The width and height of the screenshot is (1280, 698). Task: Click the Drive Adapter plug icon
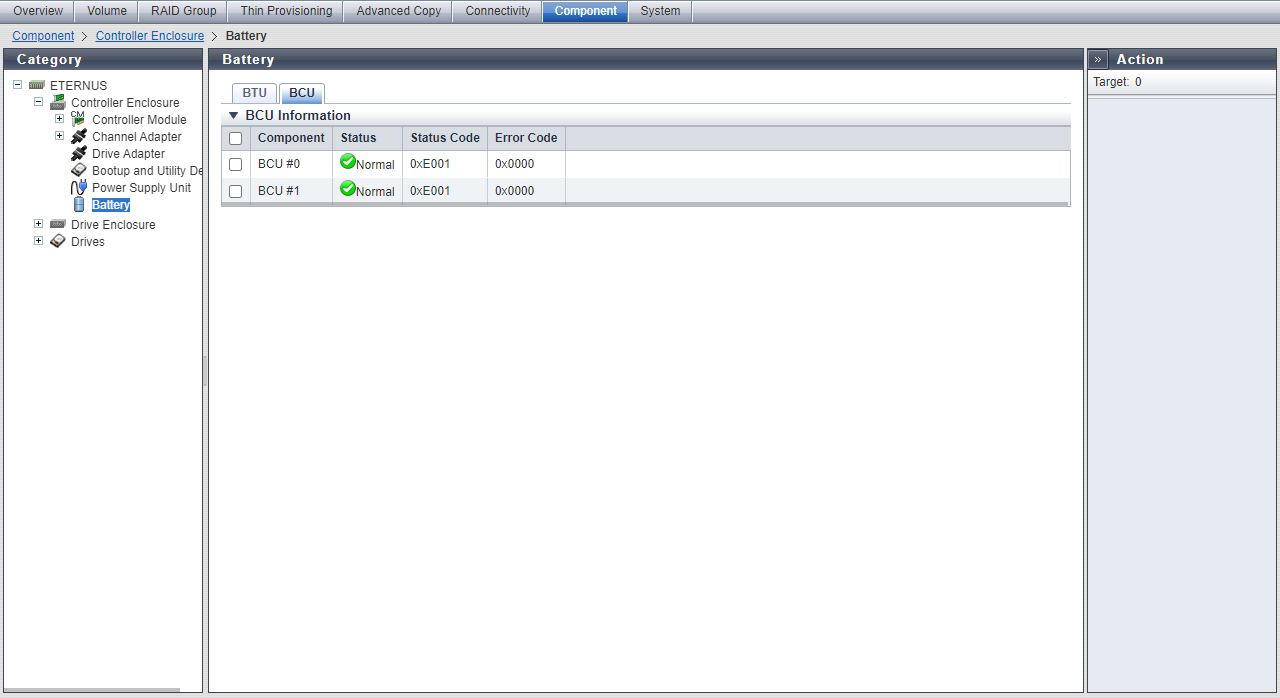(79, 154)
